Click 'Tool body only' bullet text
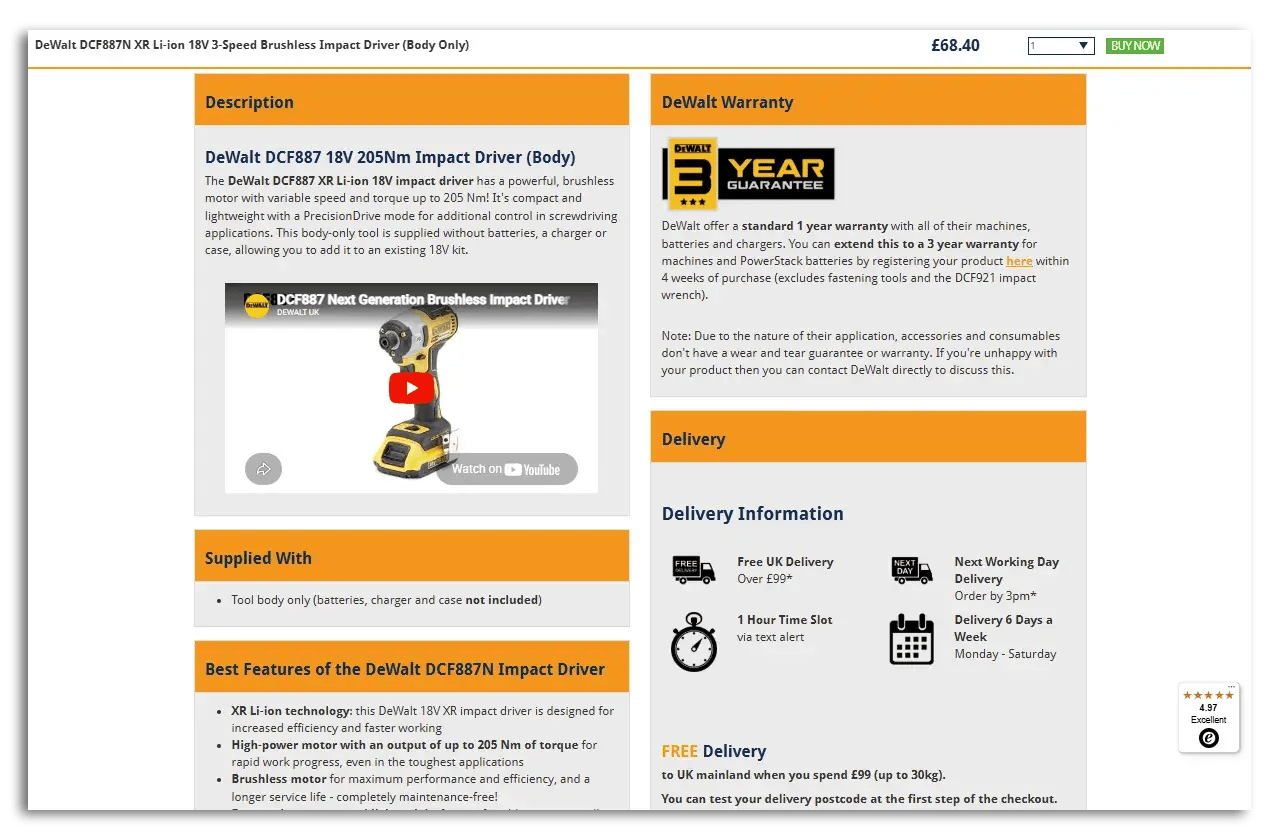 [x=387, y=600]
